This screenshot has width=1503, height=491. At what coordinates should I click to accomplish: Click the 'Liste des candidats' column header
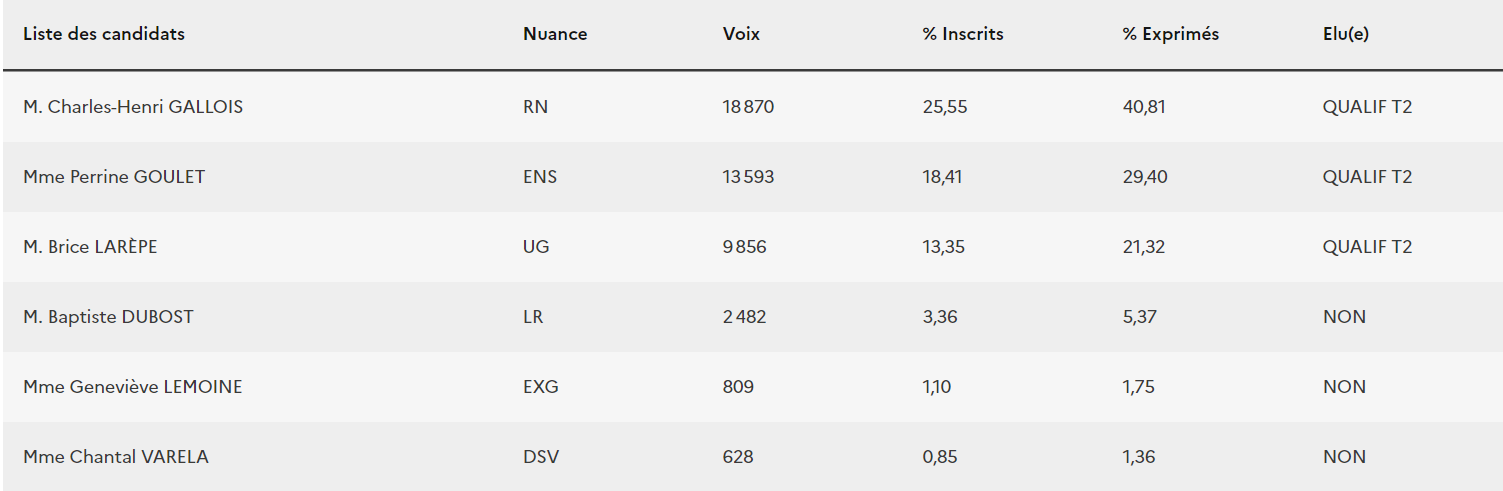click(x=104, y=34)
